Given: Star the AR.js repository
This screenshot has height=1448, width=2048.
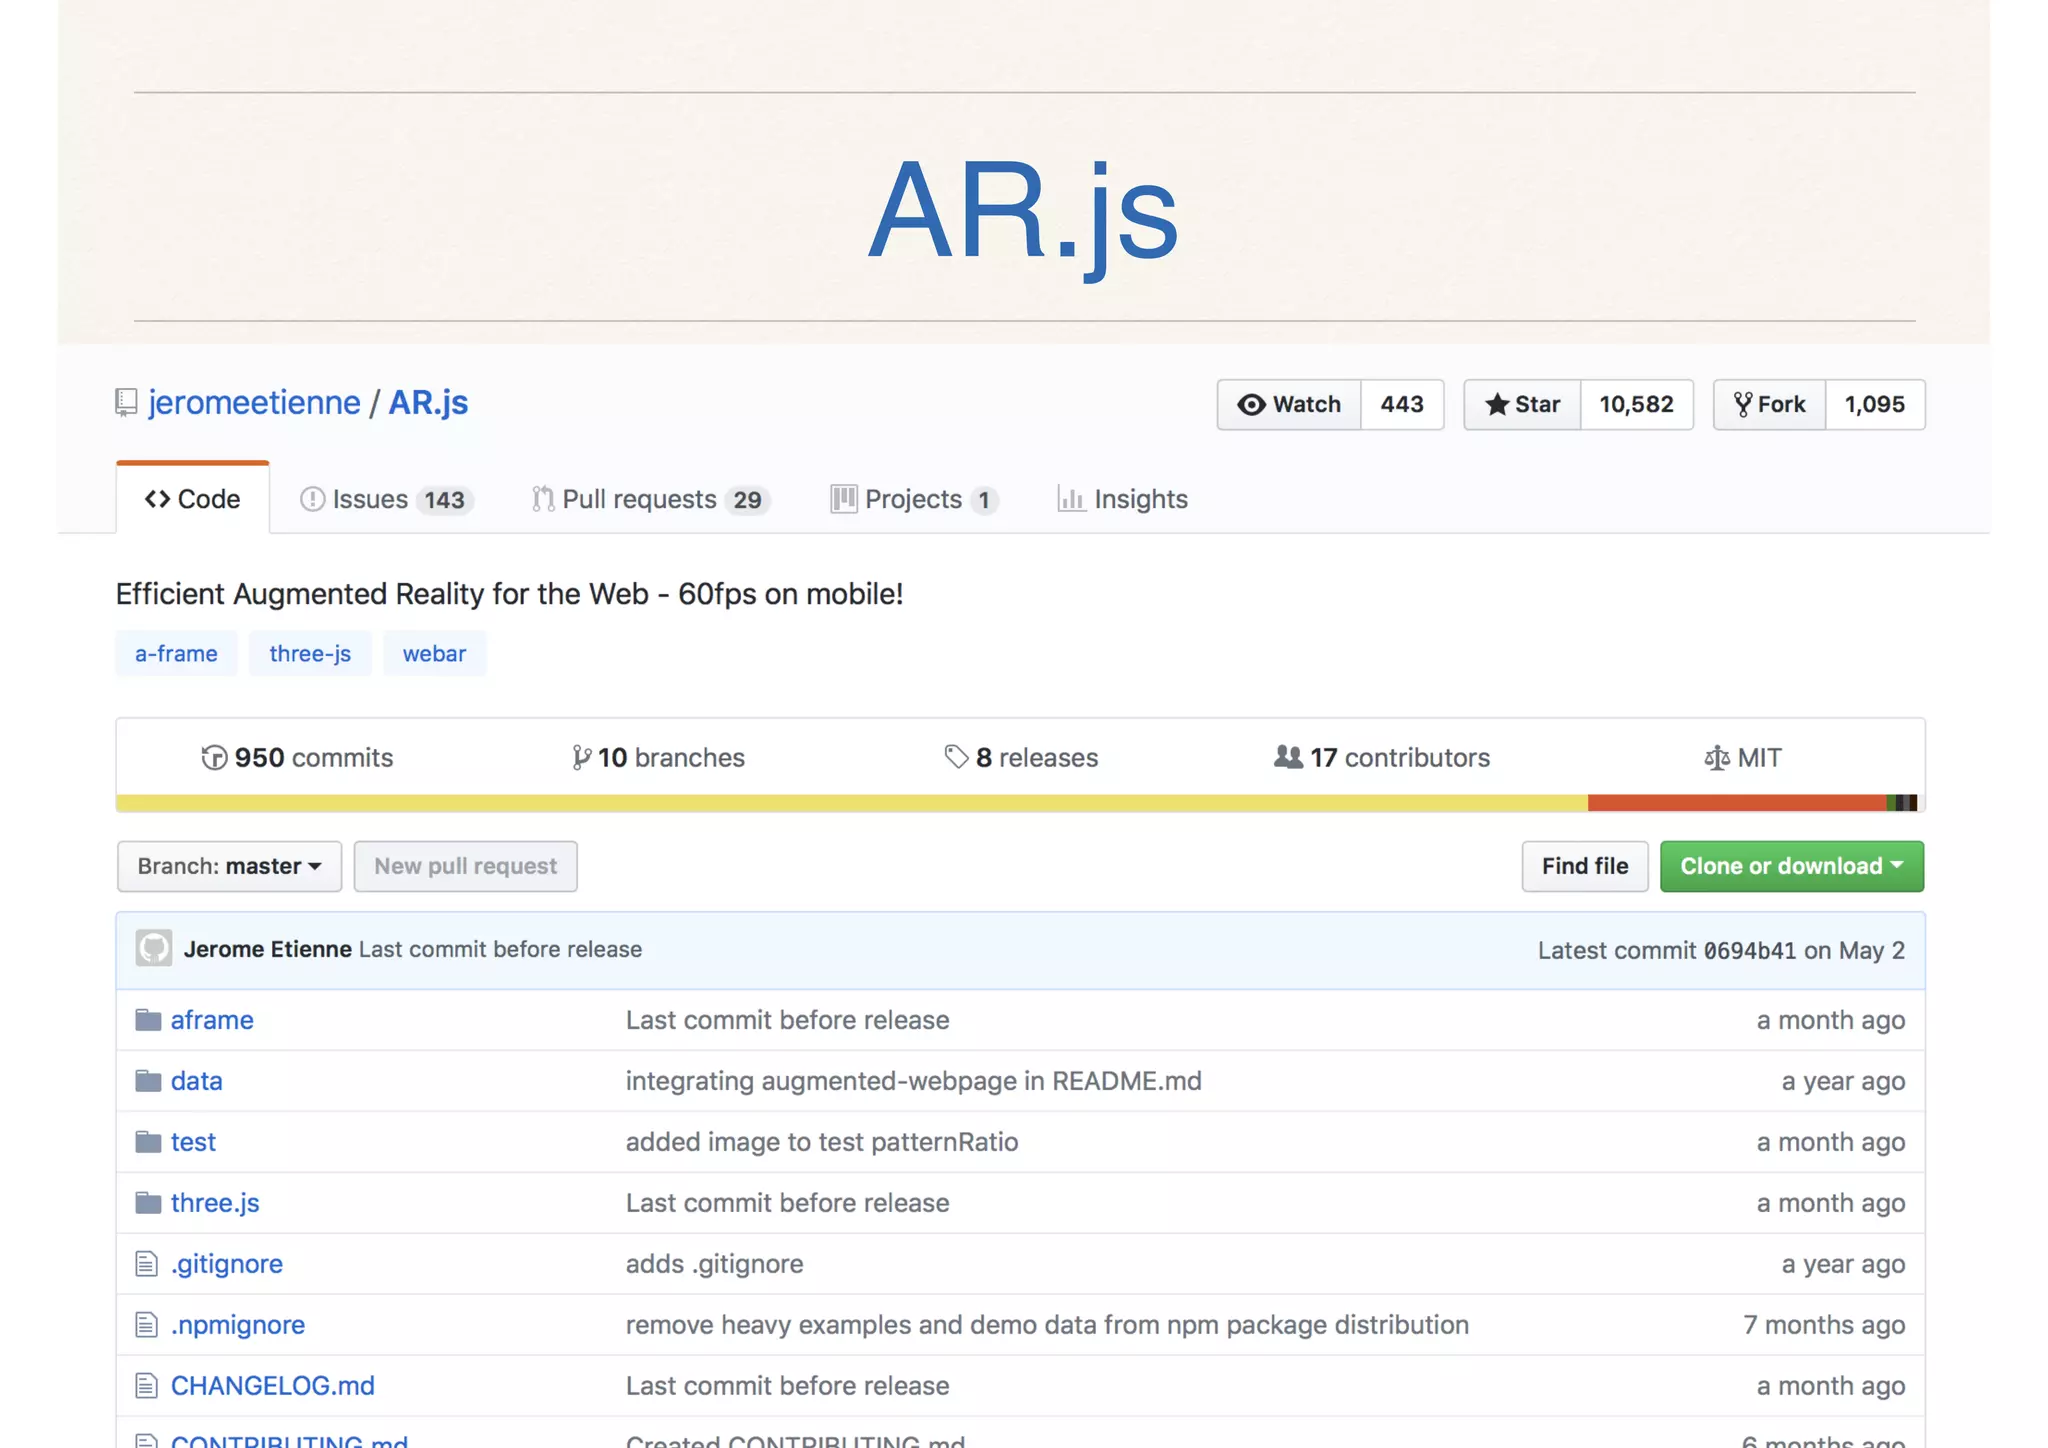Looking at the screenshot, I should click(1522, 404).
